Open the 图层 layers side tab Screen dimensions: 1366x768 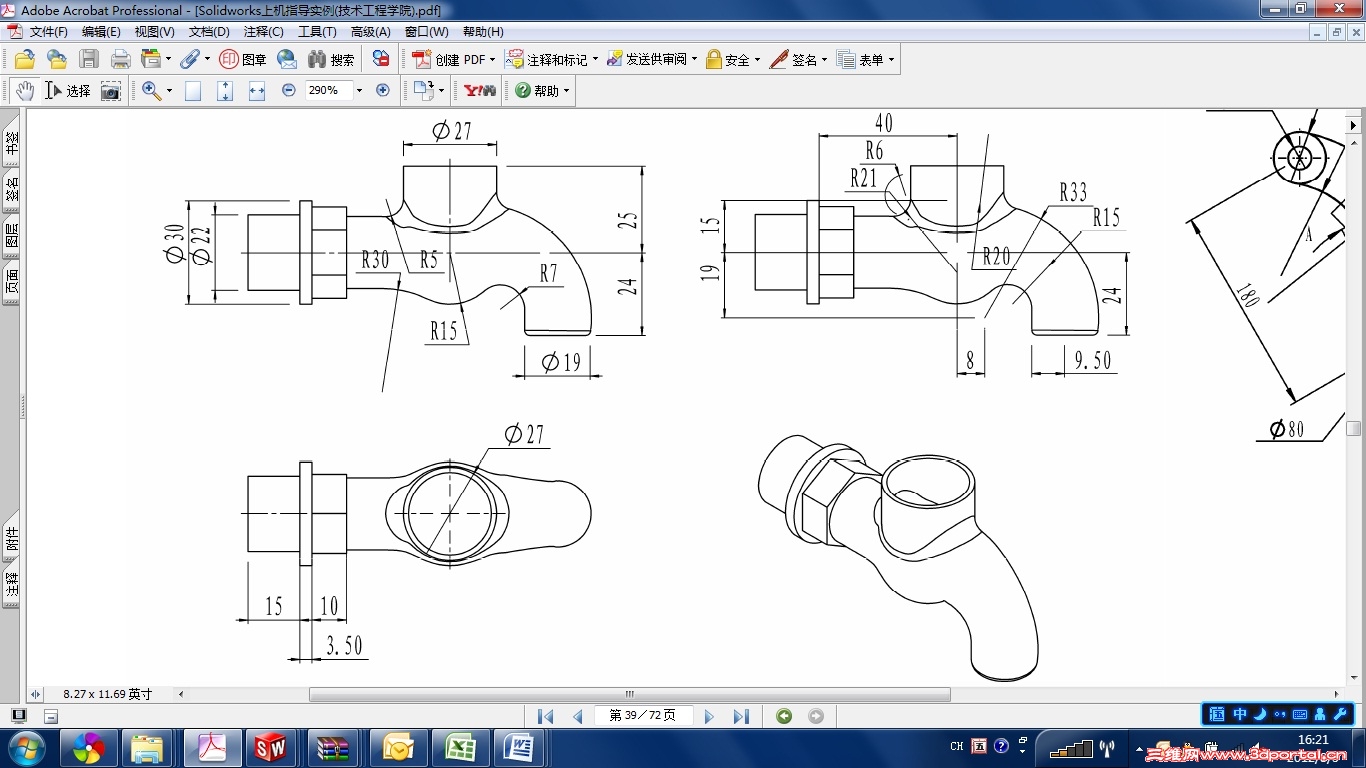12,235
